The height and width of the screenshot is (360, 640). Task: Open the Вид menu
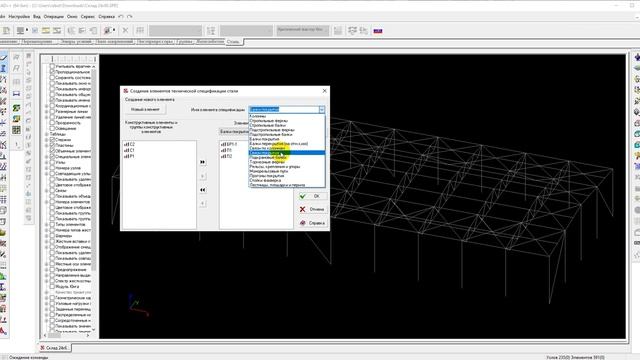click(37, 17)
